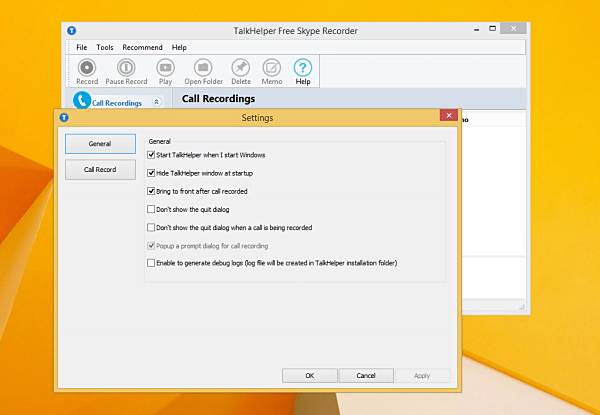Viewport: 600px width, 415px height.
Task: Click the Popup a prompt dialog checkbox
Action: (x=151, y=246)
